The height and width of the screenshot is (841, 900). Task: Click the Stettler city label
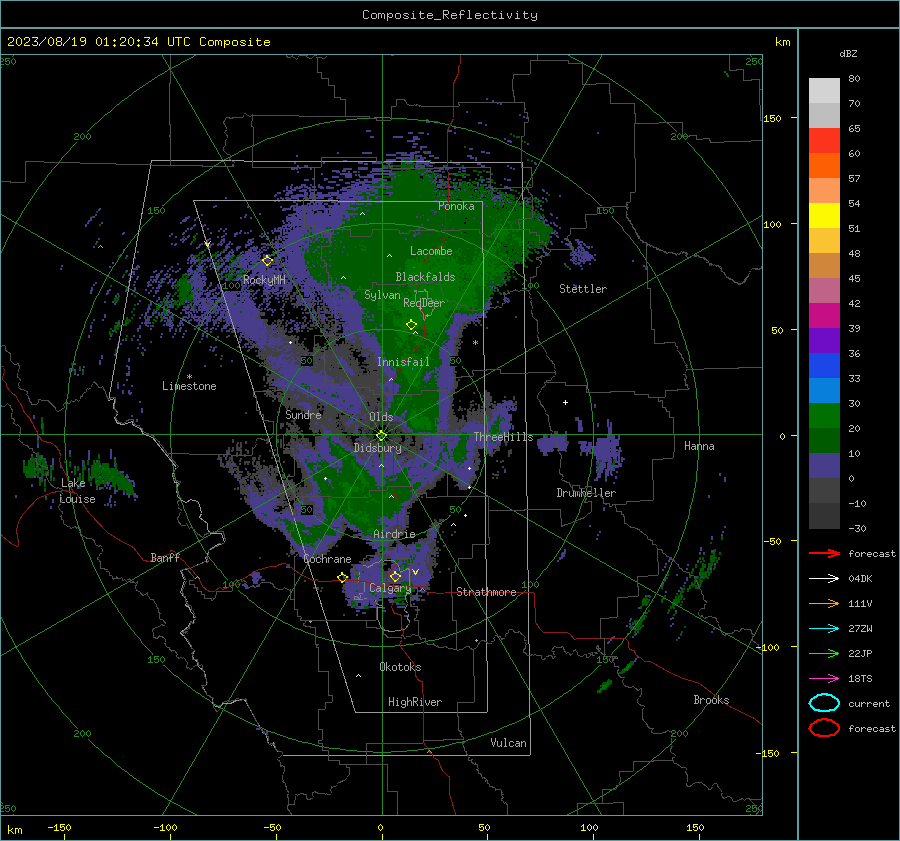click(583, 289)
